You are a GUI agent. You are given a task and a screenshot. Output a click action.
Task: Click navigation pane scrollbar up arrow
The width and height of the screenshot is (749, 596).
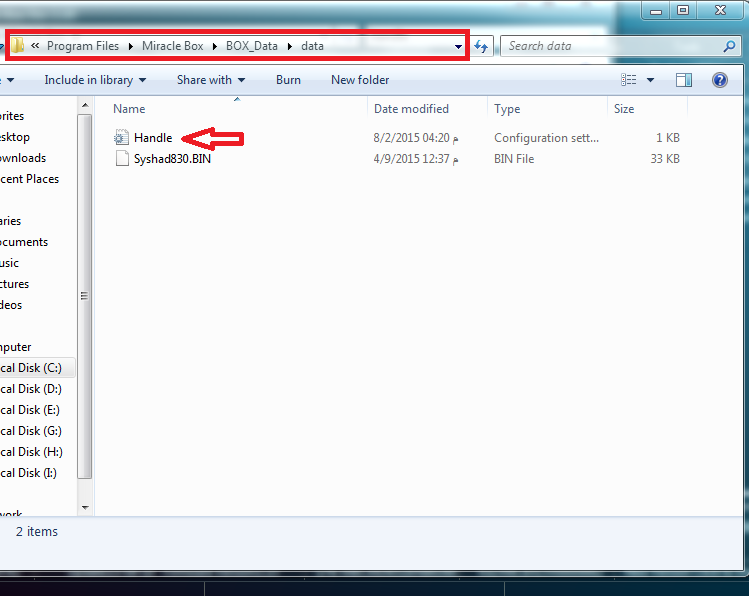(x=85, y=105)
